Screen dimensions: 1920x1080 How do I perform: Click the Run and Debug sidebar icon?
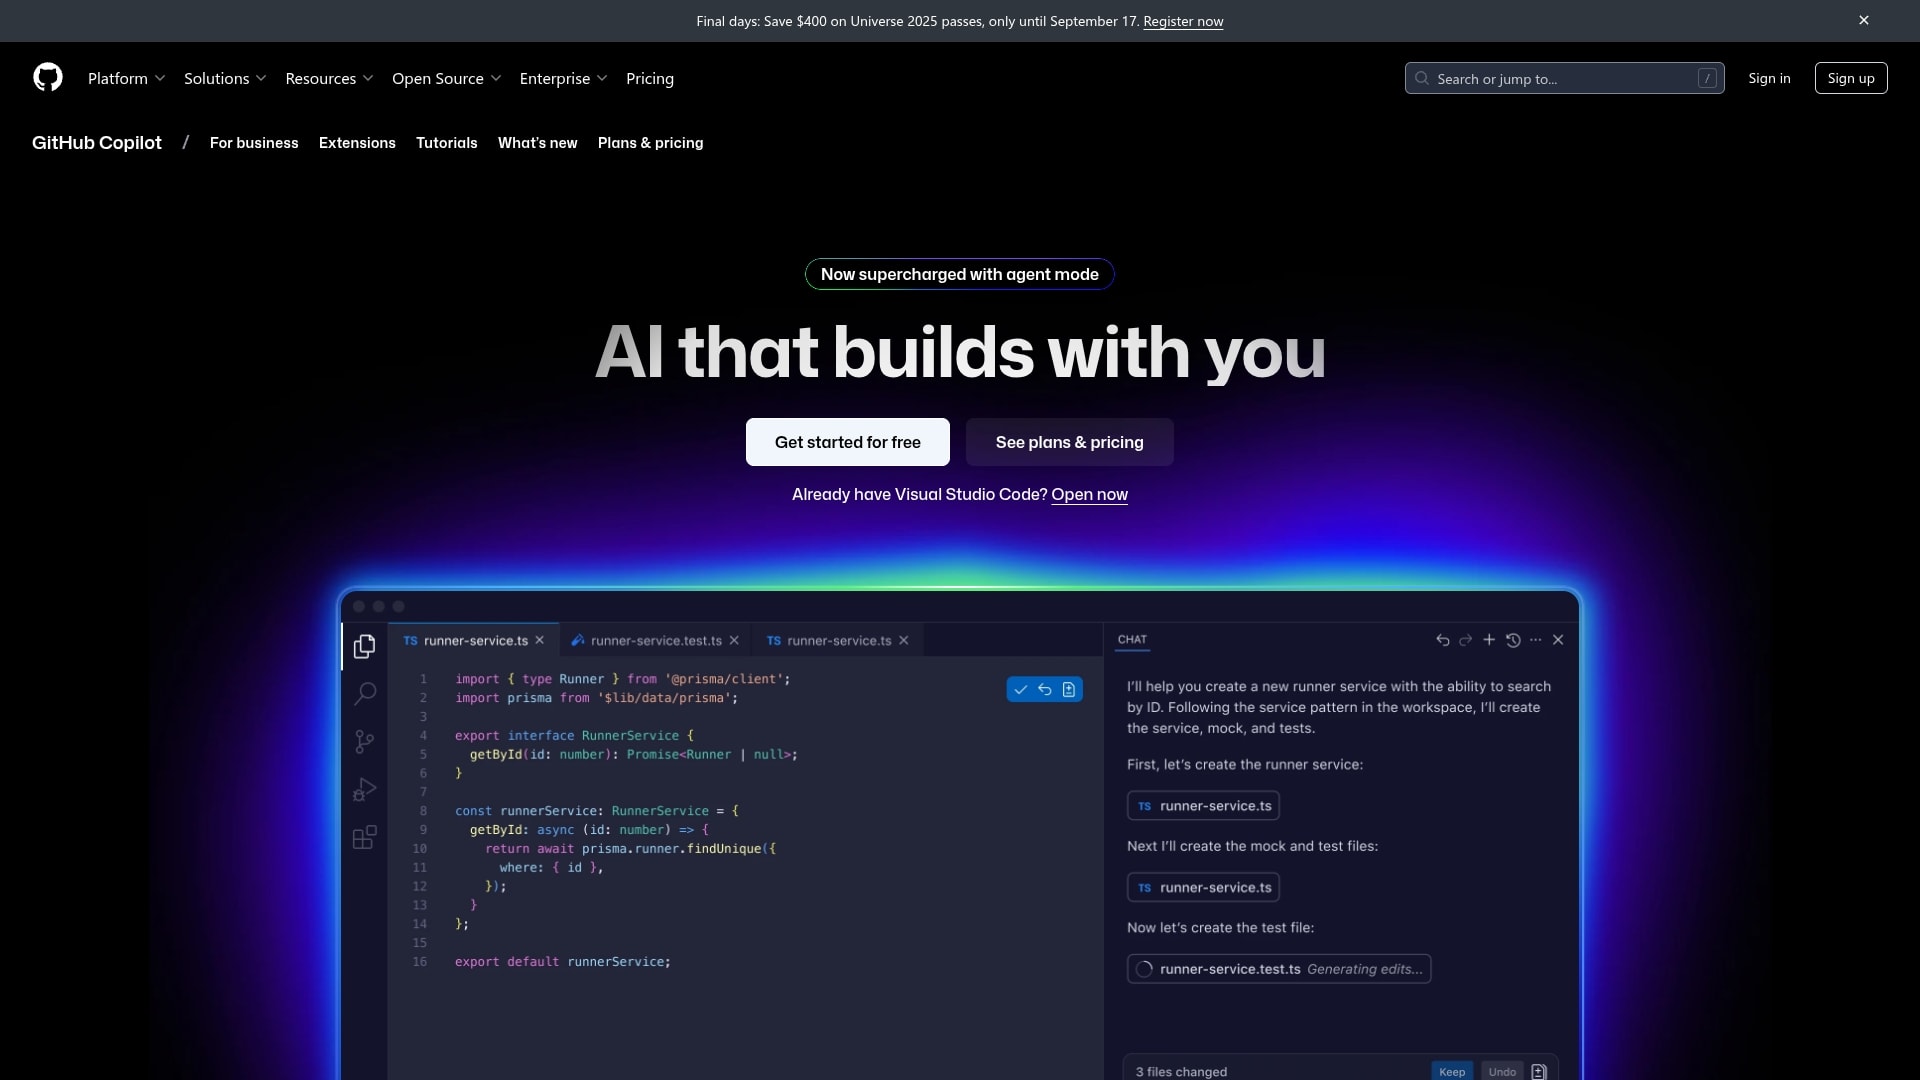coord(365,790)
